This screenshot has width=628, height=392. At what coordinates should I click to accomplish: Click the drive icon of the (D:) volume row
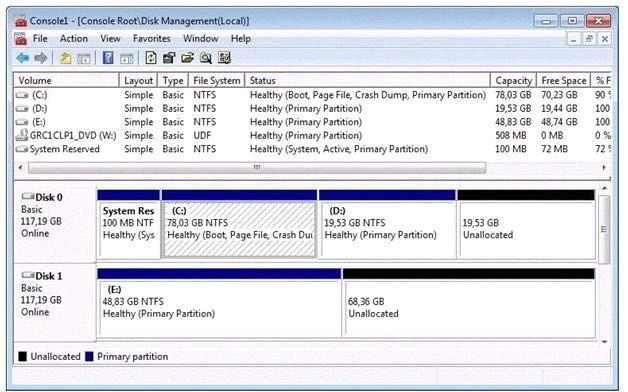[22, 109]
